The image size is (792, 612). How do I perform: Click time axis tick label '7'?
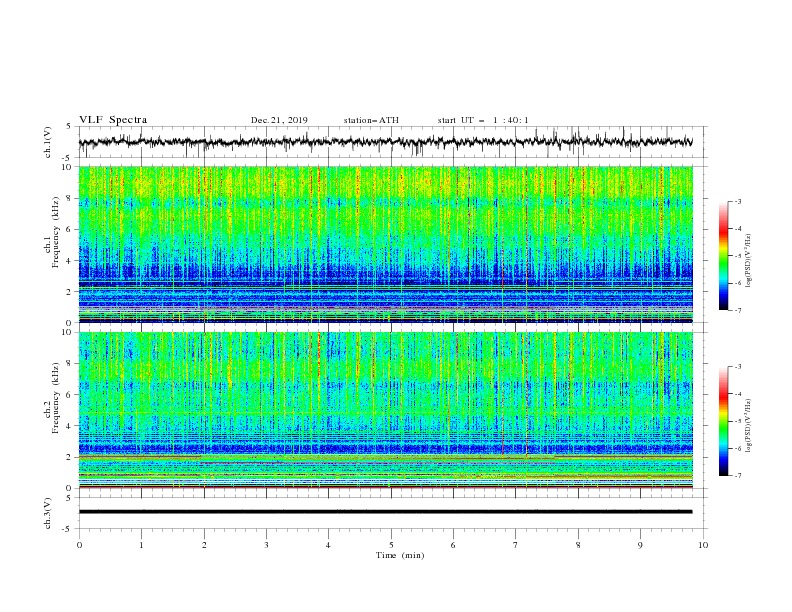(x=516, y=545)
